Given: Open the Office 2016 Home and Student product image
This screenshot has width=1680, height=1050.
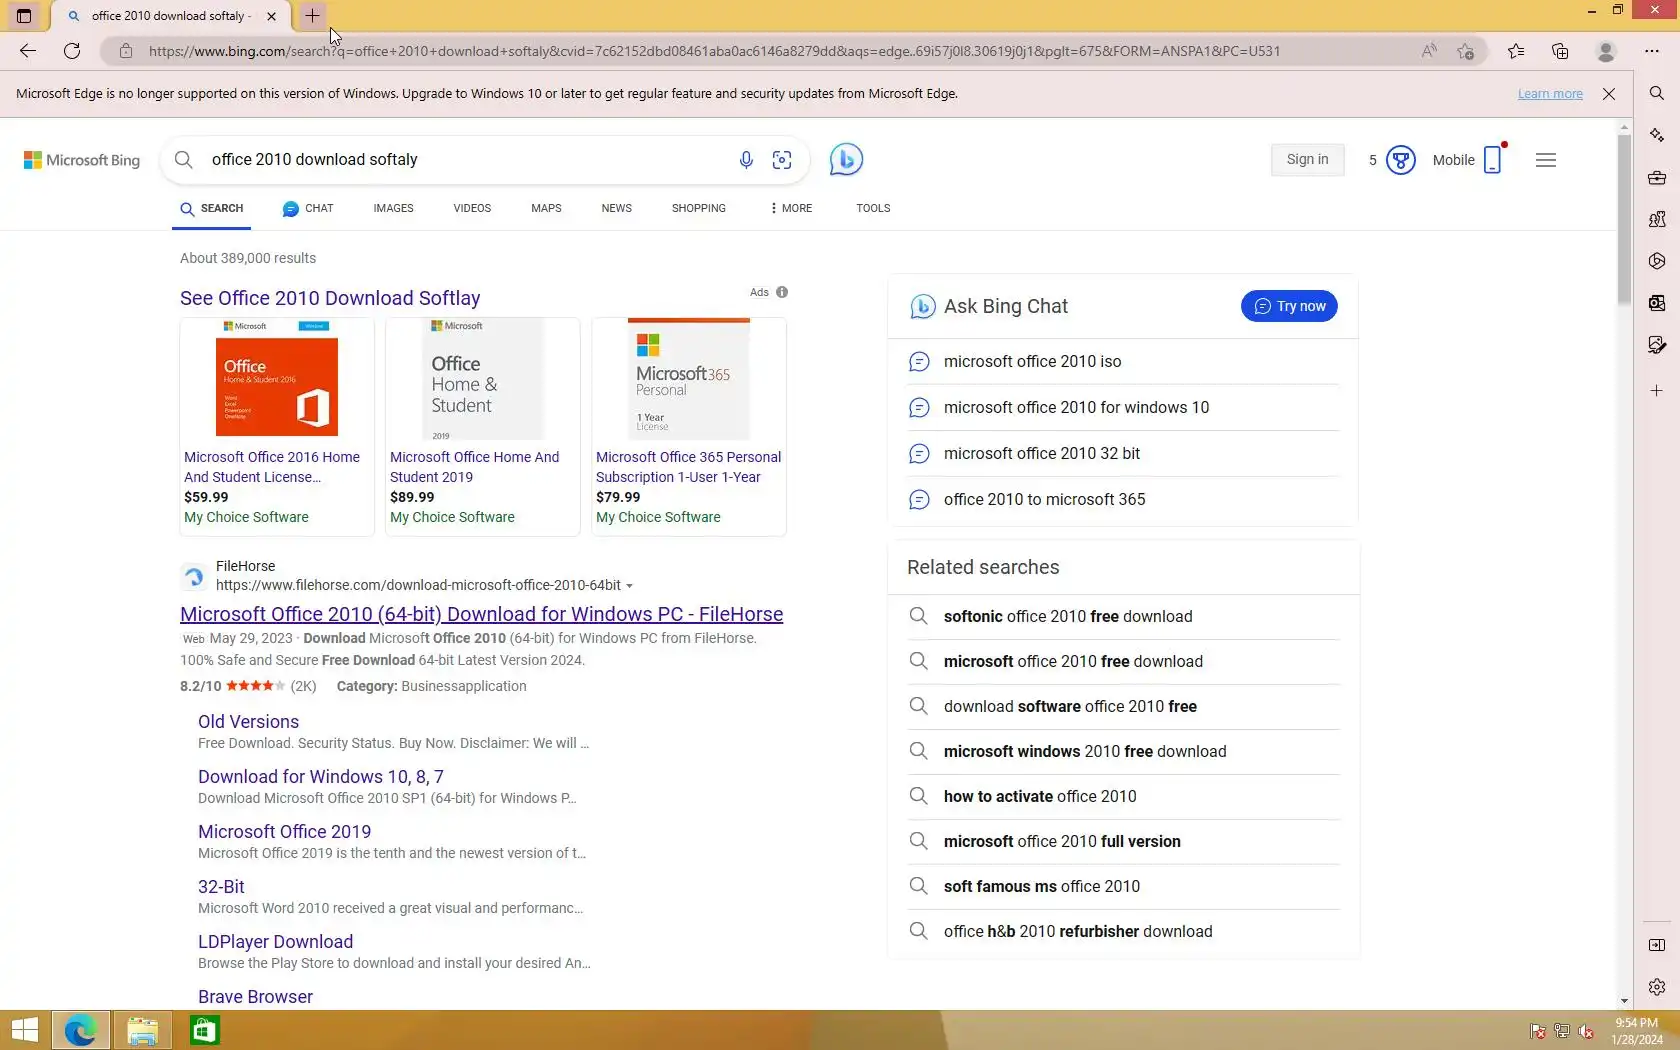Looking at the screenshot, I should click(x=277, y=379).
